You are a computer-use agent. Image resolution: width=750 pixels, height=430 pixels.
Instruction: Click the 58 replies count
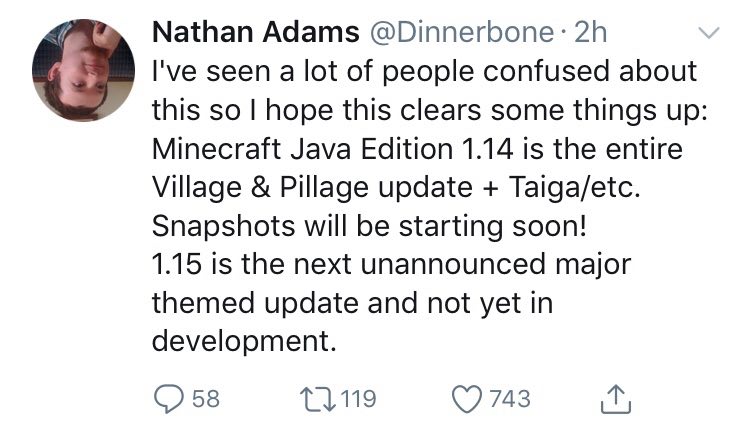click(205, 399)
